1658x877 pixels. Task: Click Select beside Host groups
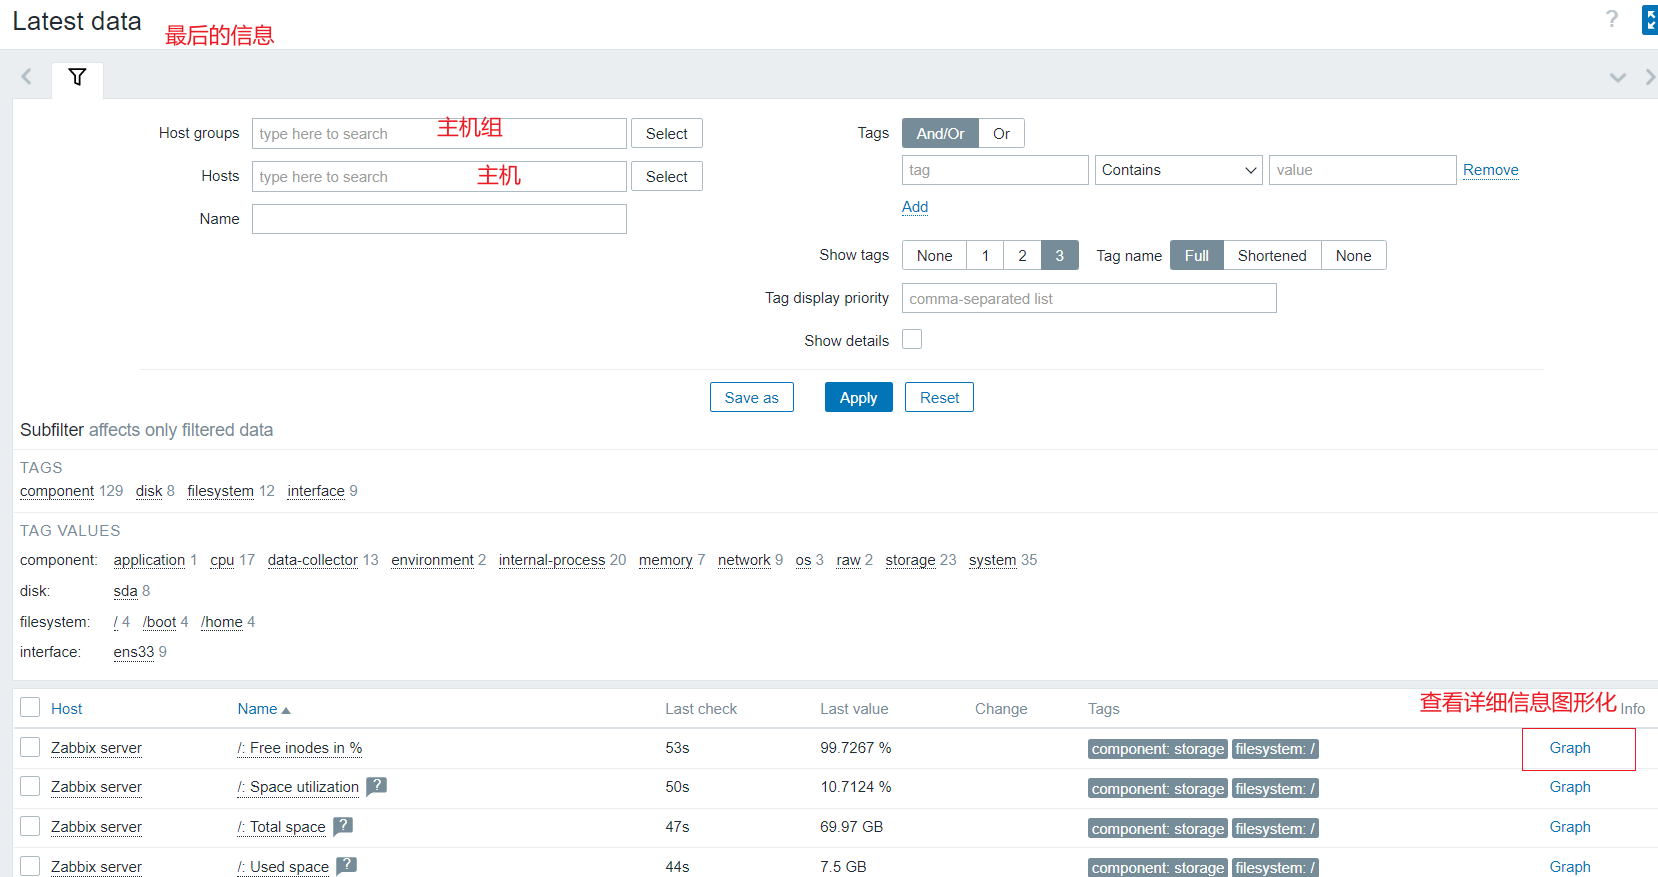click(667, 133)
